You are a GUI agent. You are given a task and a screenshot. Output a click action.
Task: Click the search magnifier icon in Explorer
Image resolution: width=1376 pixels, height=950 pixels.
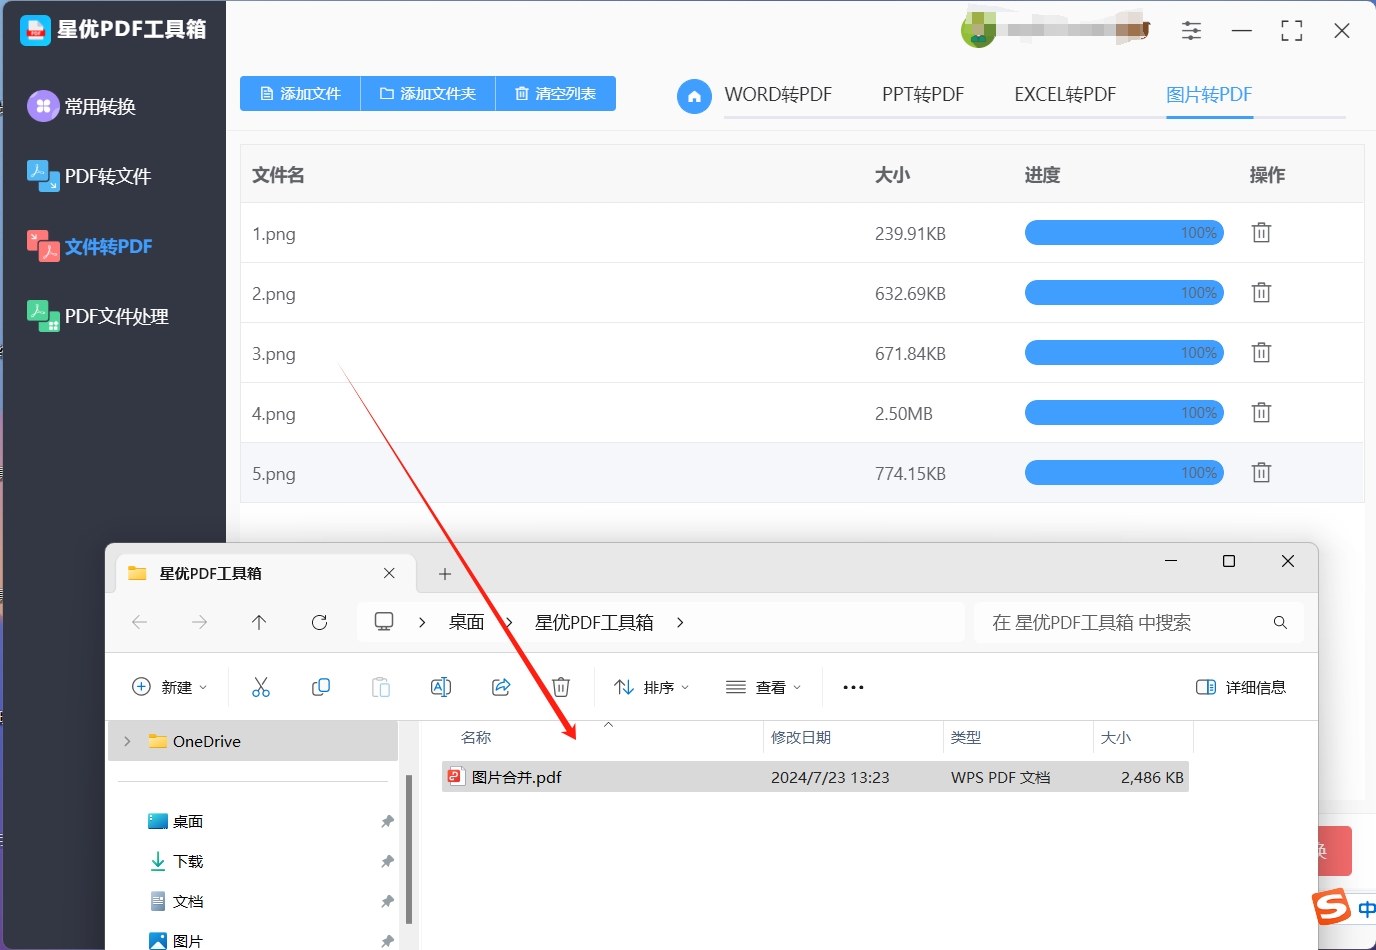(x=1280, y=622)
